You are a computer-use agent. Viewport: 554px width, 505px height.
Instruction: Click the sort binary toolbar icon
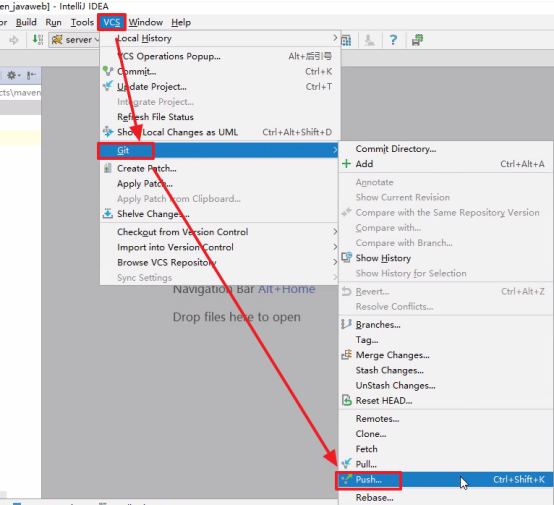pos(37,40)
